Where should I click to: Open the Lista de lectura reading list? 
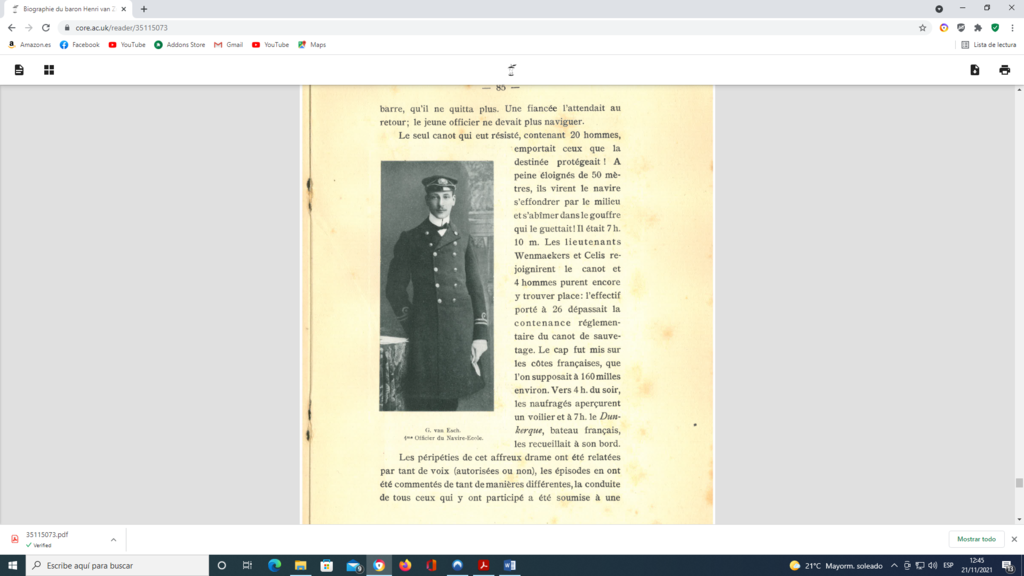point(989,44)
